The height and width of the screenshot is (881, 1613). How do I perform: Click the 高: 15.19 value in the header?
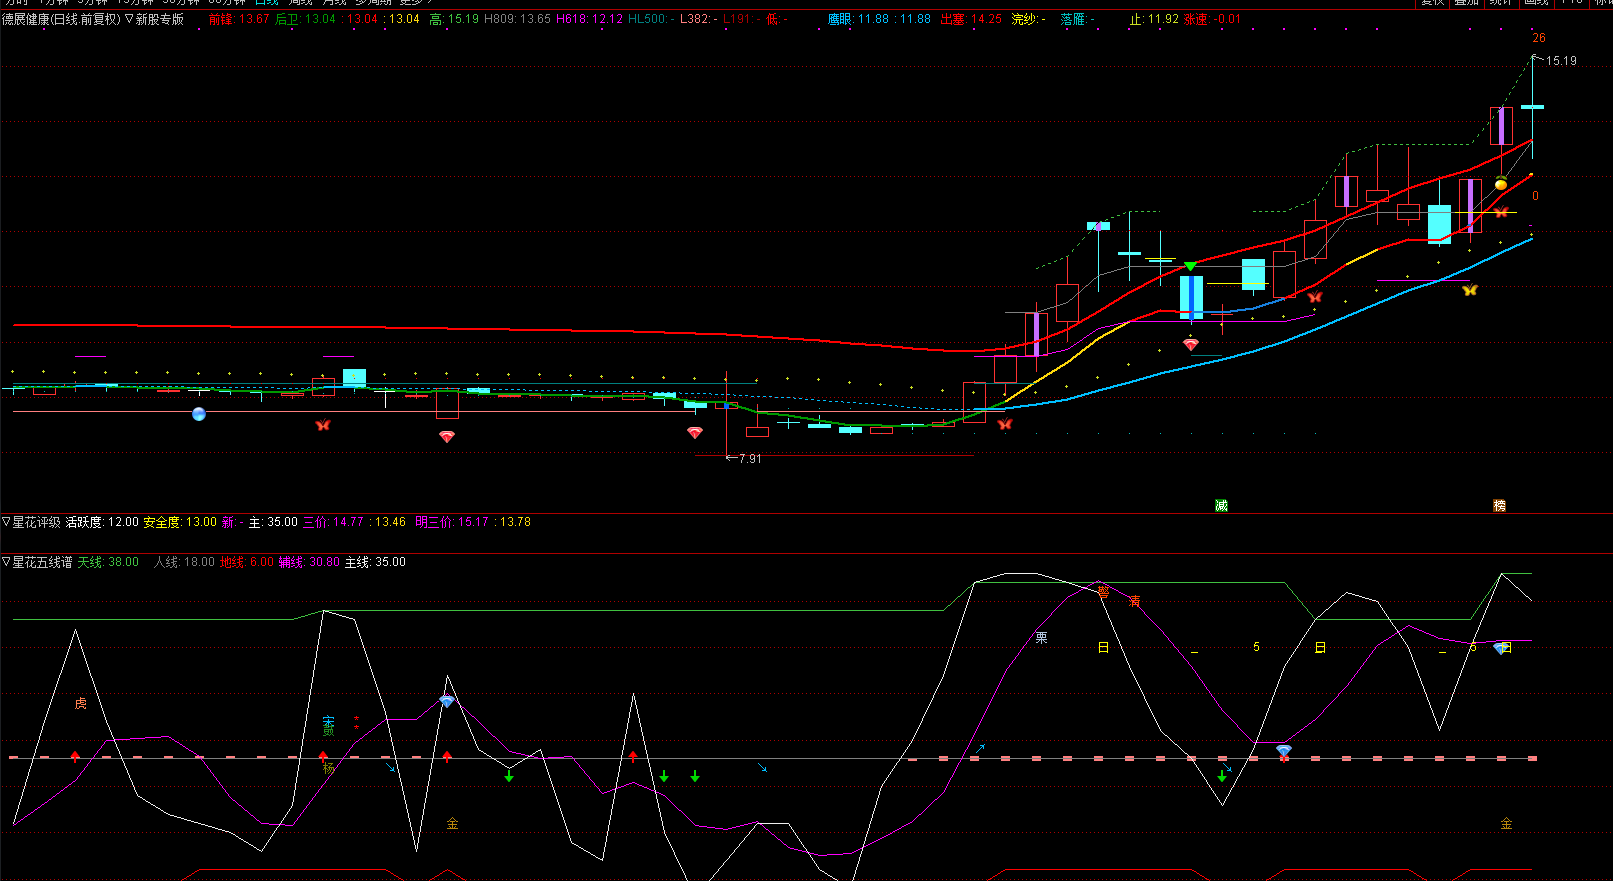point(454,19)
